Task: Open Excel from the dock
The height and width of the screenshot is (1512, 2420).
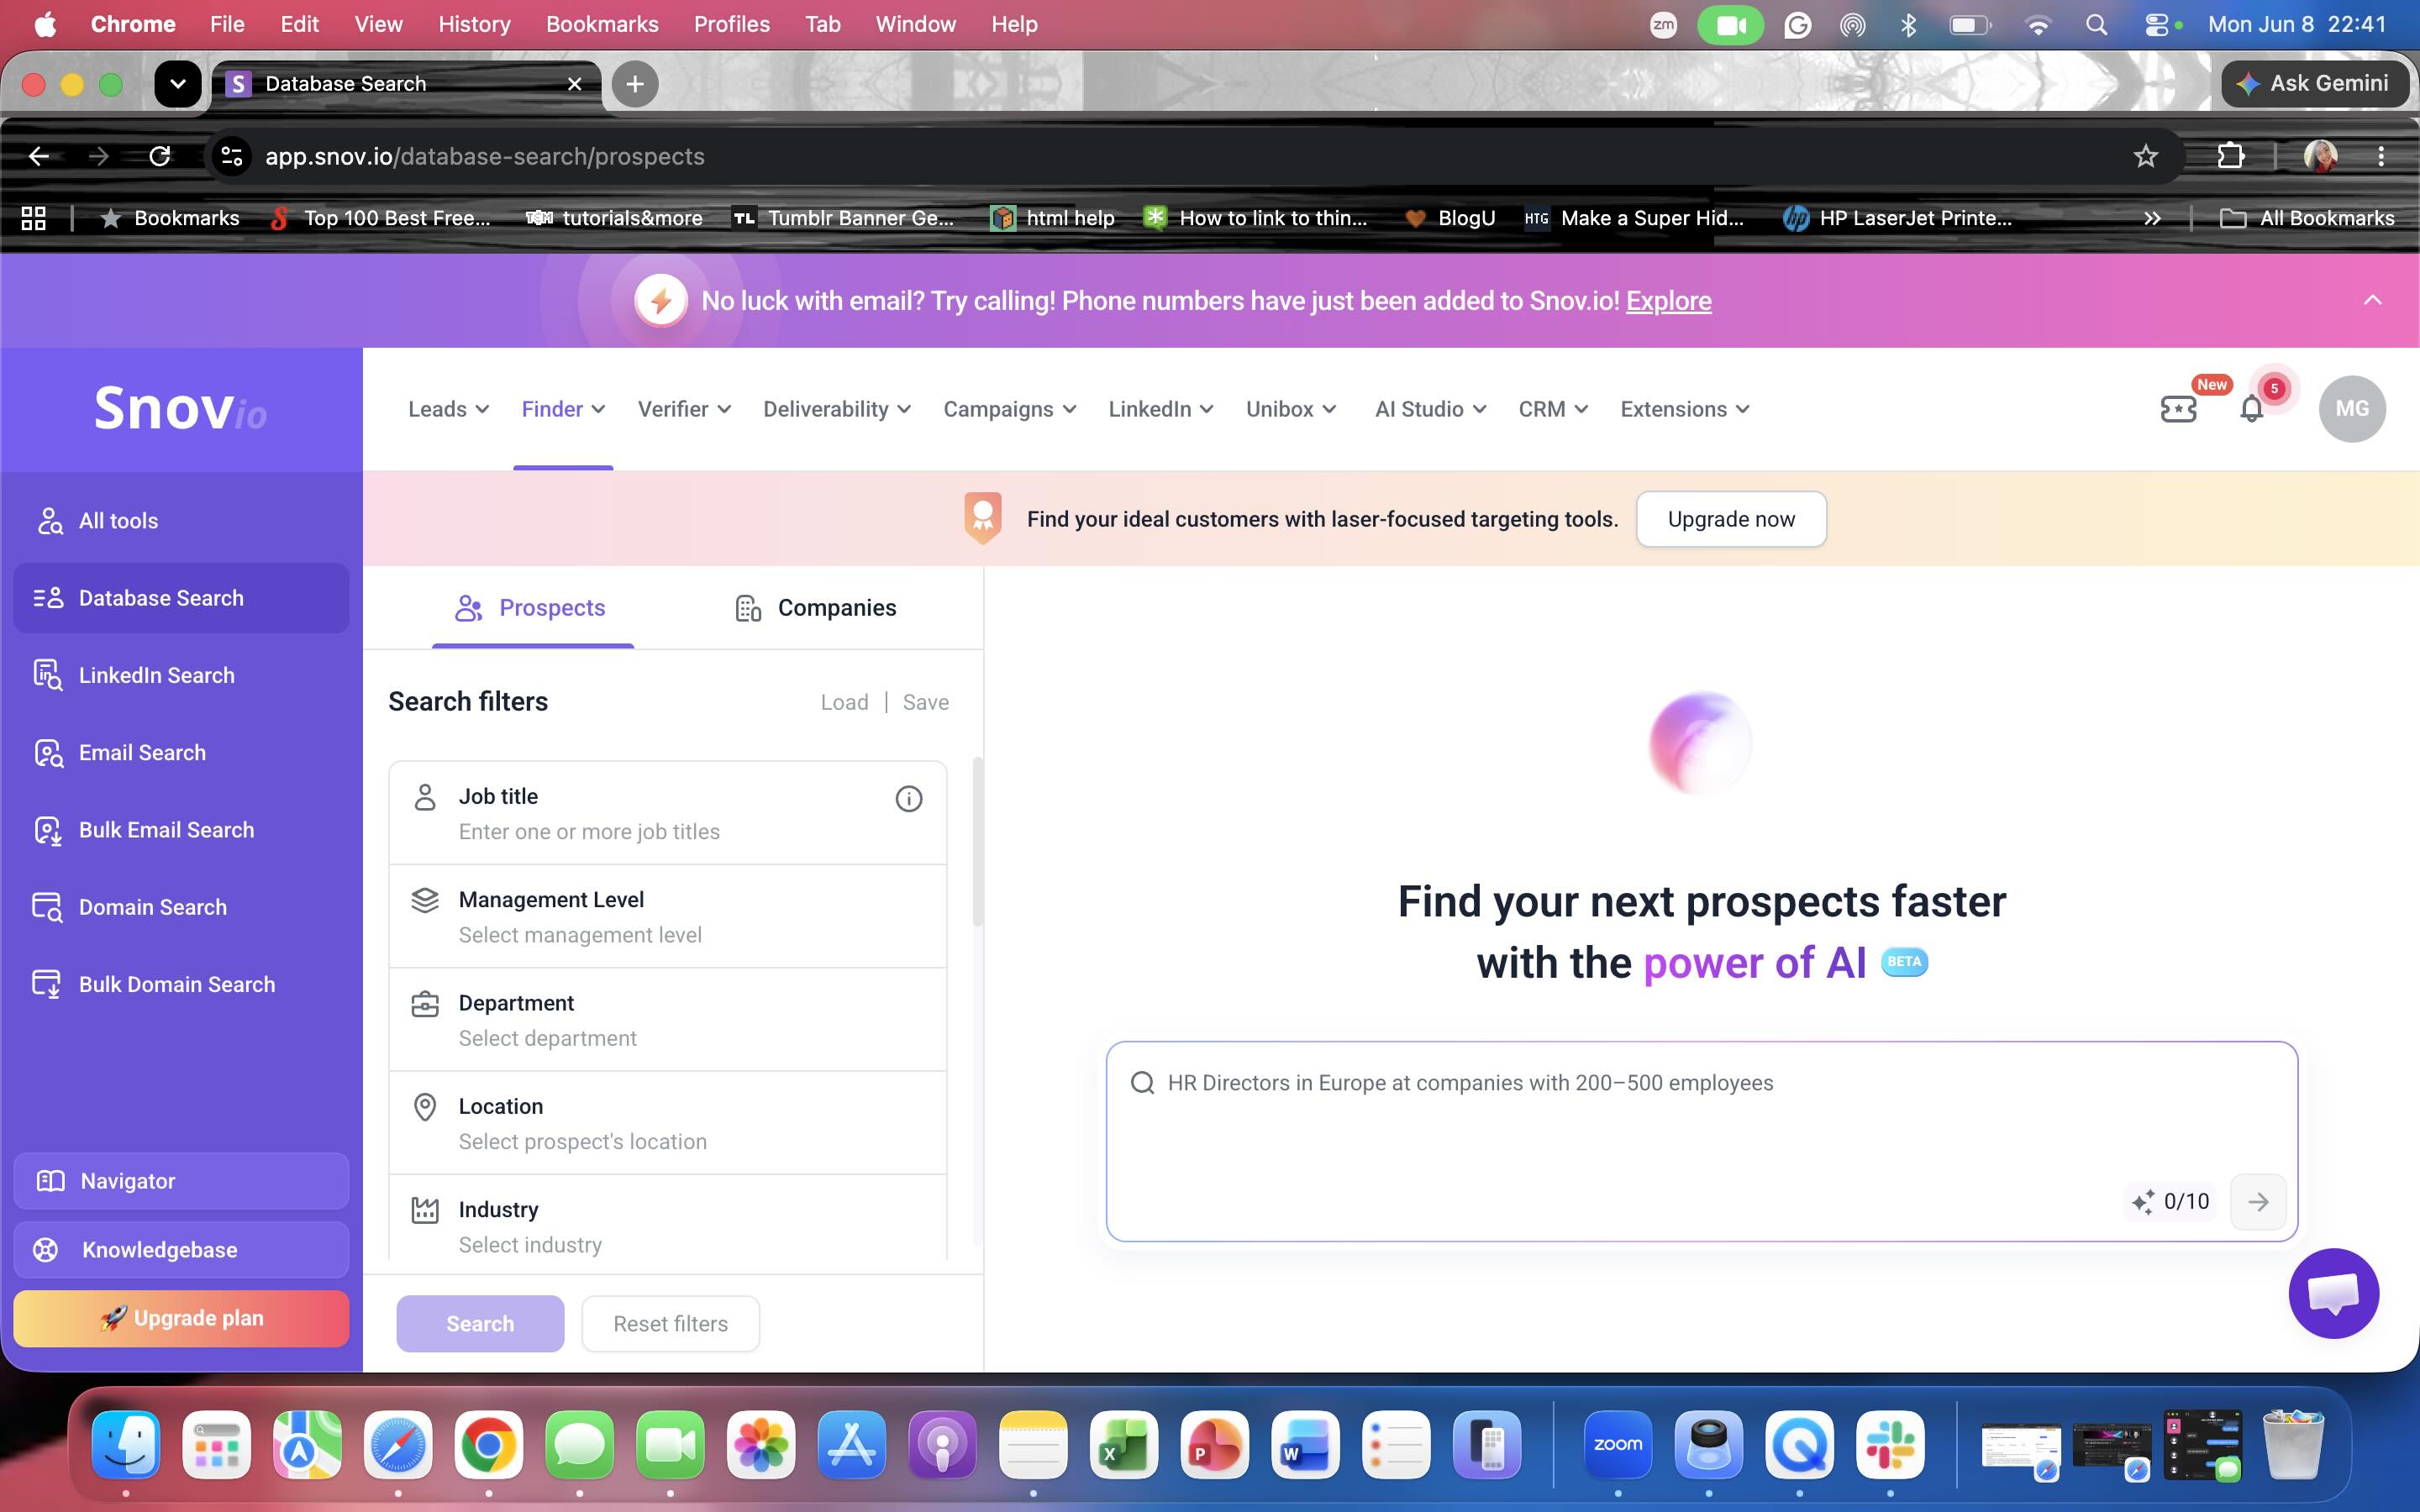Action: [1123, 1445]
